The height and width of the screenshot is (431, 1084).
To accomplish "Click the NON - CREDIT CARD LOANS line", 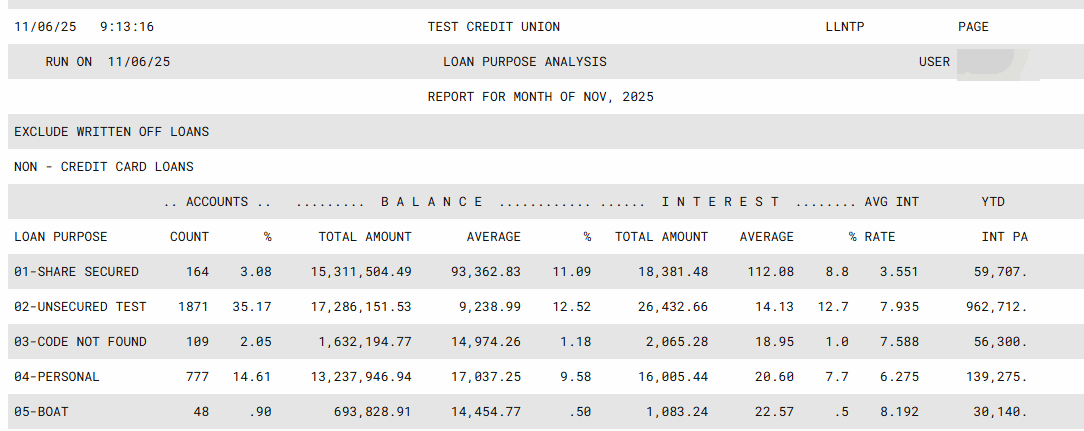I will click(104, 167).
